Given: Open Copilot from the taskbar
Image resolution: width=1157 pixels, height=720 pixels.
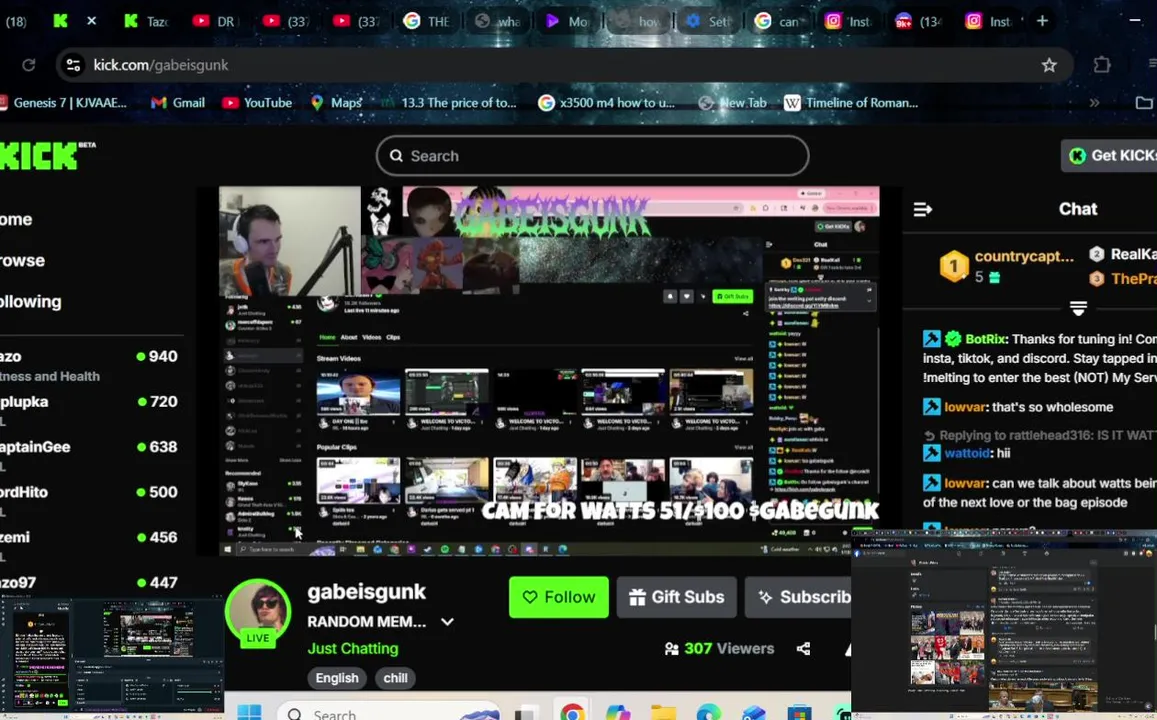Looking at the screenshot, I should (x=618, y=712).
